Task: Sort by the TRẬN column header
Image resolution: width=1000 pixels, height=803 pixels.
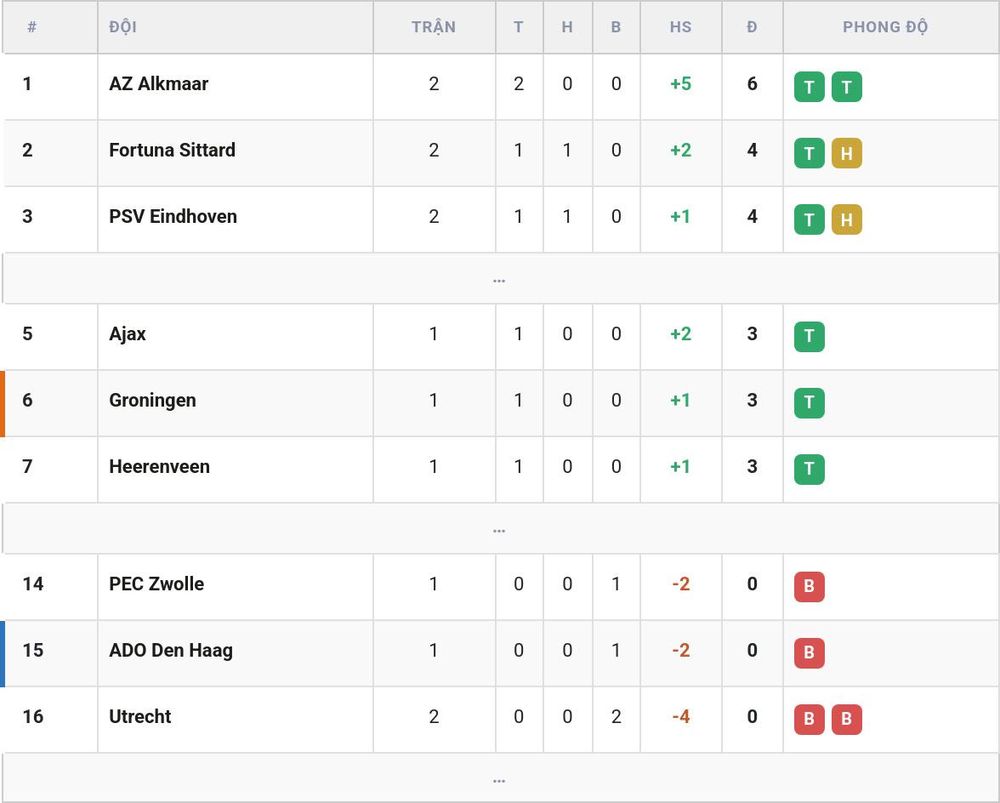Action: pos(434,27)
